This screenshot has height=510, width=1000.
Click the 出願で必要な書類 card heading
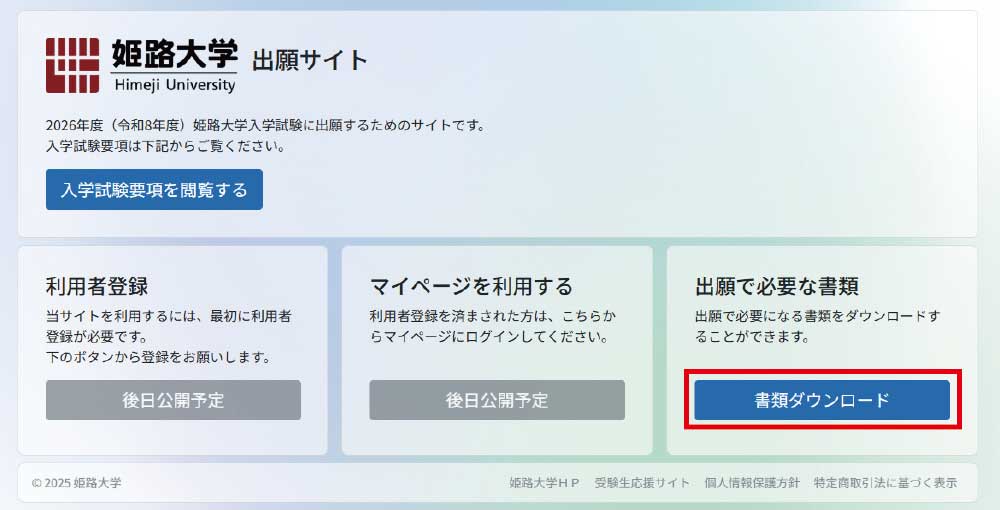777,286
